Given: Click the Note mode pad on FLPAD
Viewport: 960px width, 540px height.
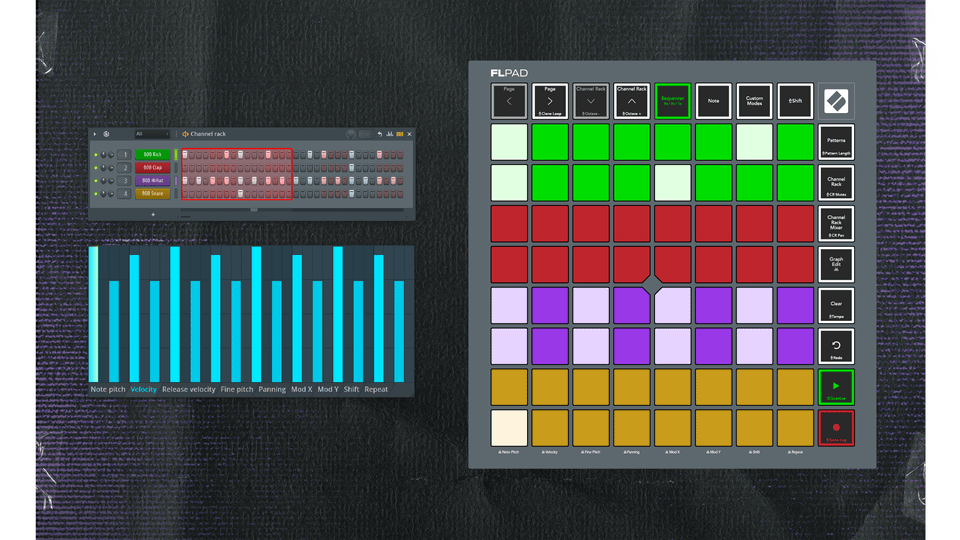Looking at the screenshot, I should click(x=713, y=101).
